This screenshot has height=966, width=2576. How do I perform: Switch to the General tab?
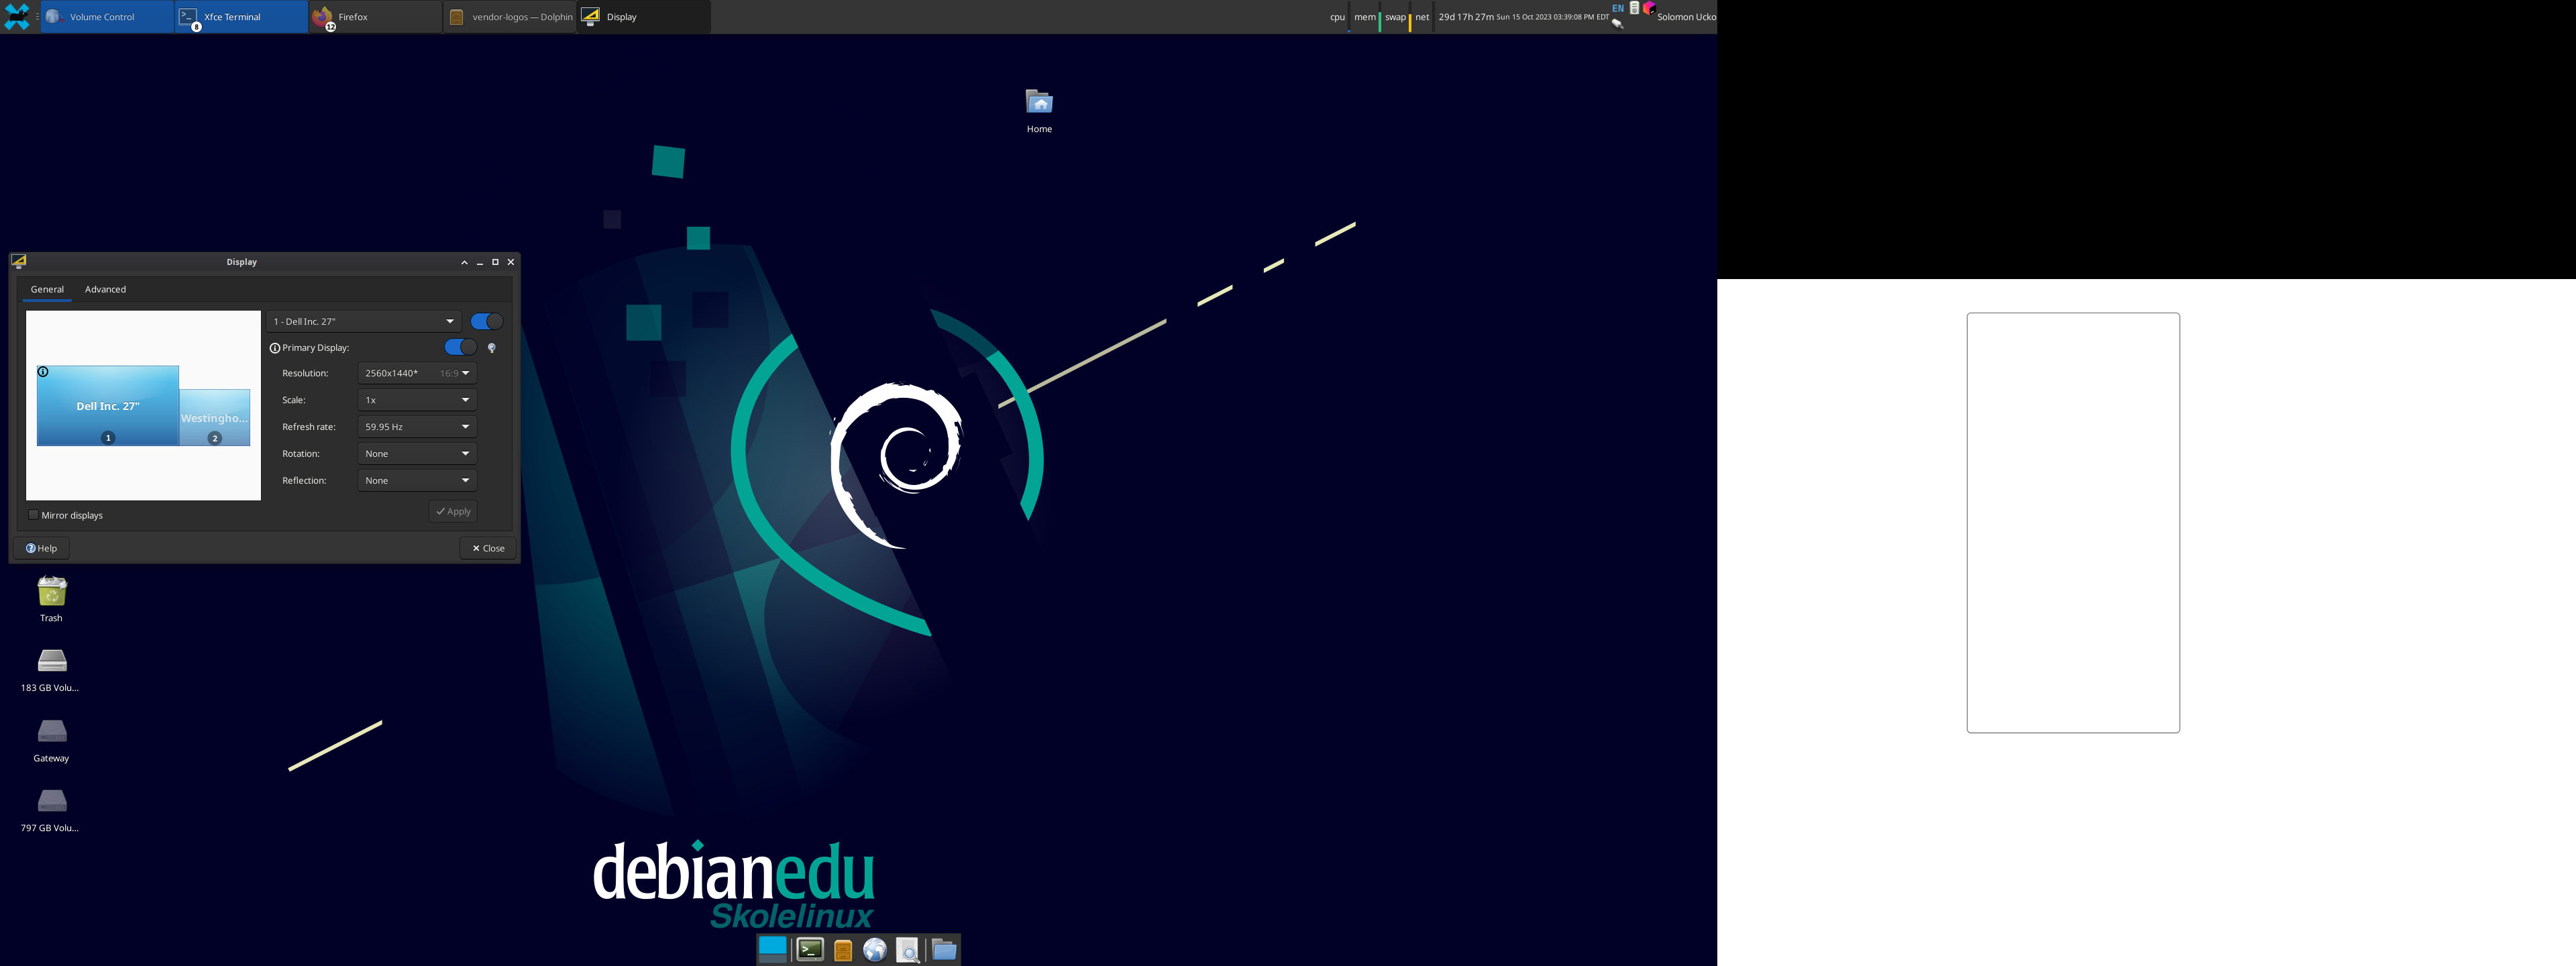pyautogui.click(x=47, y=289)
